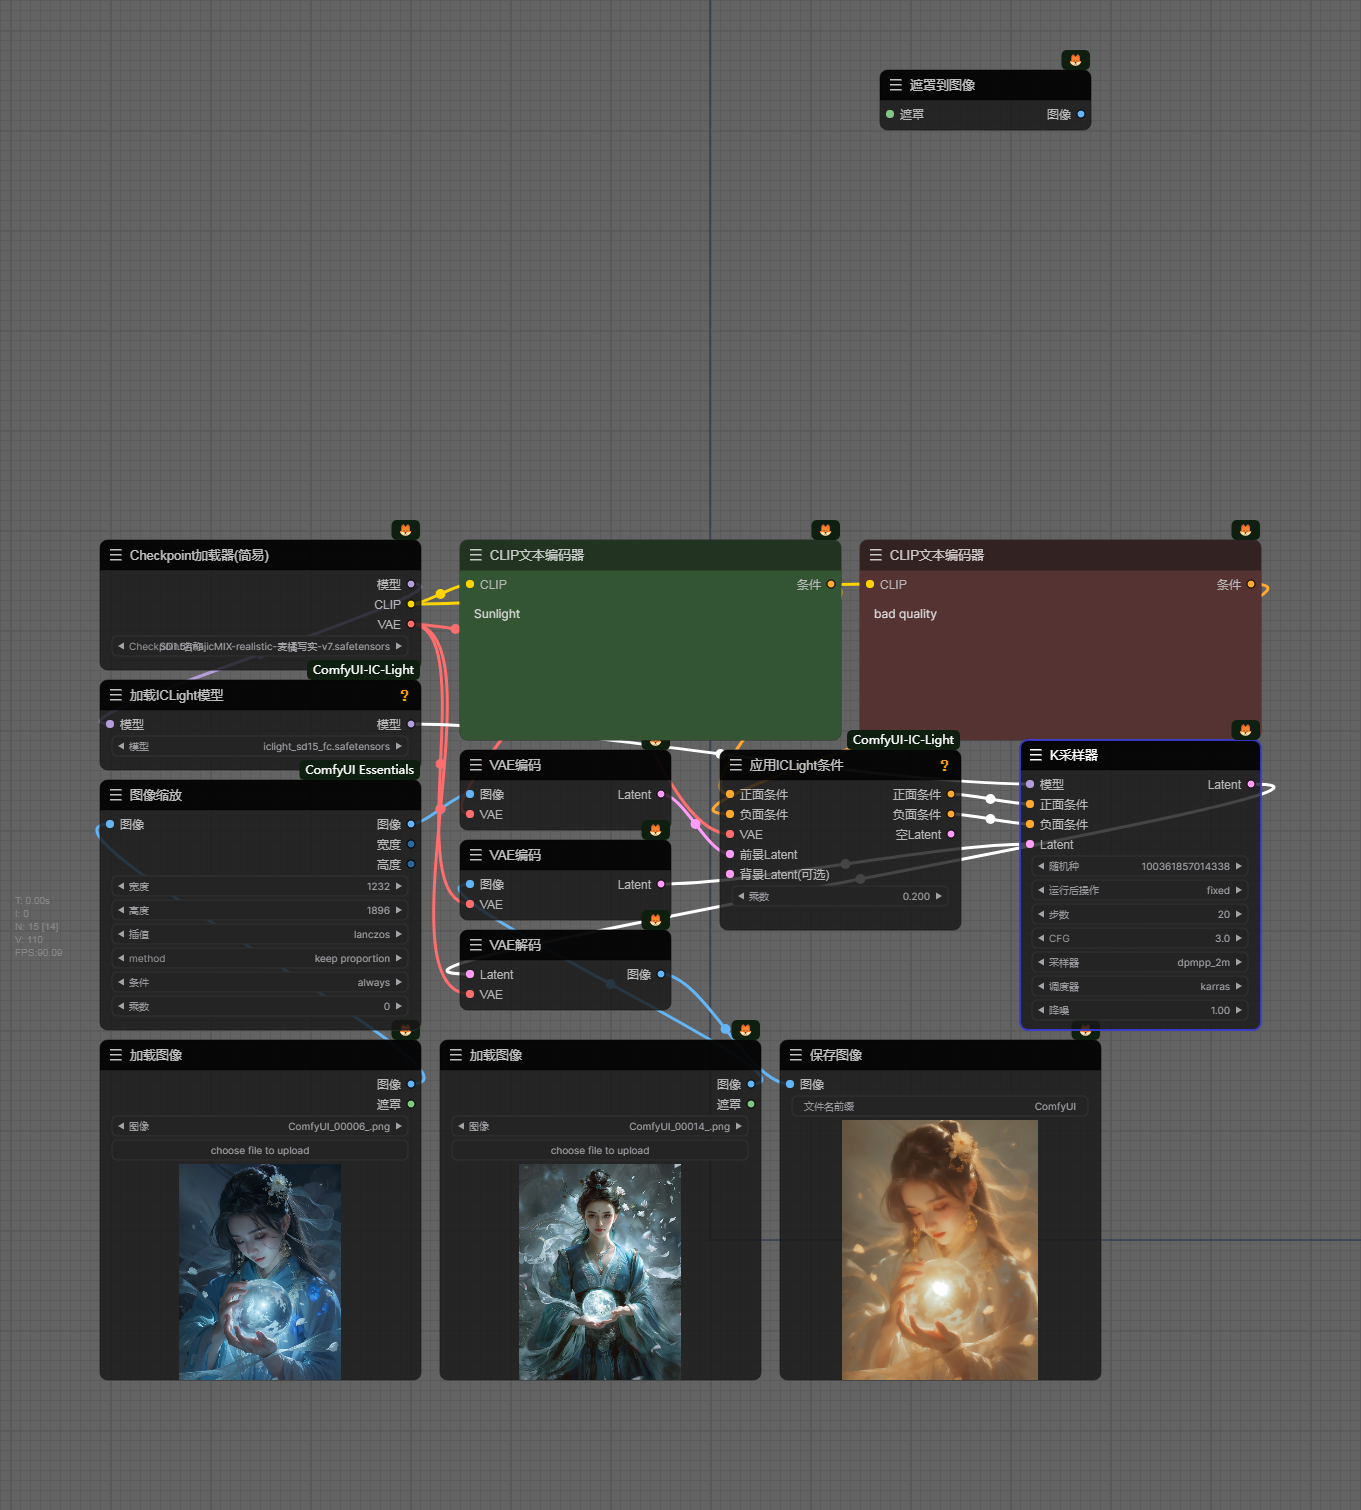Click the hamburger icon on 应用ICLight条件 title
Viewport: 1361px width, 1510px height.
[x=736, y=765]
